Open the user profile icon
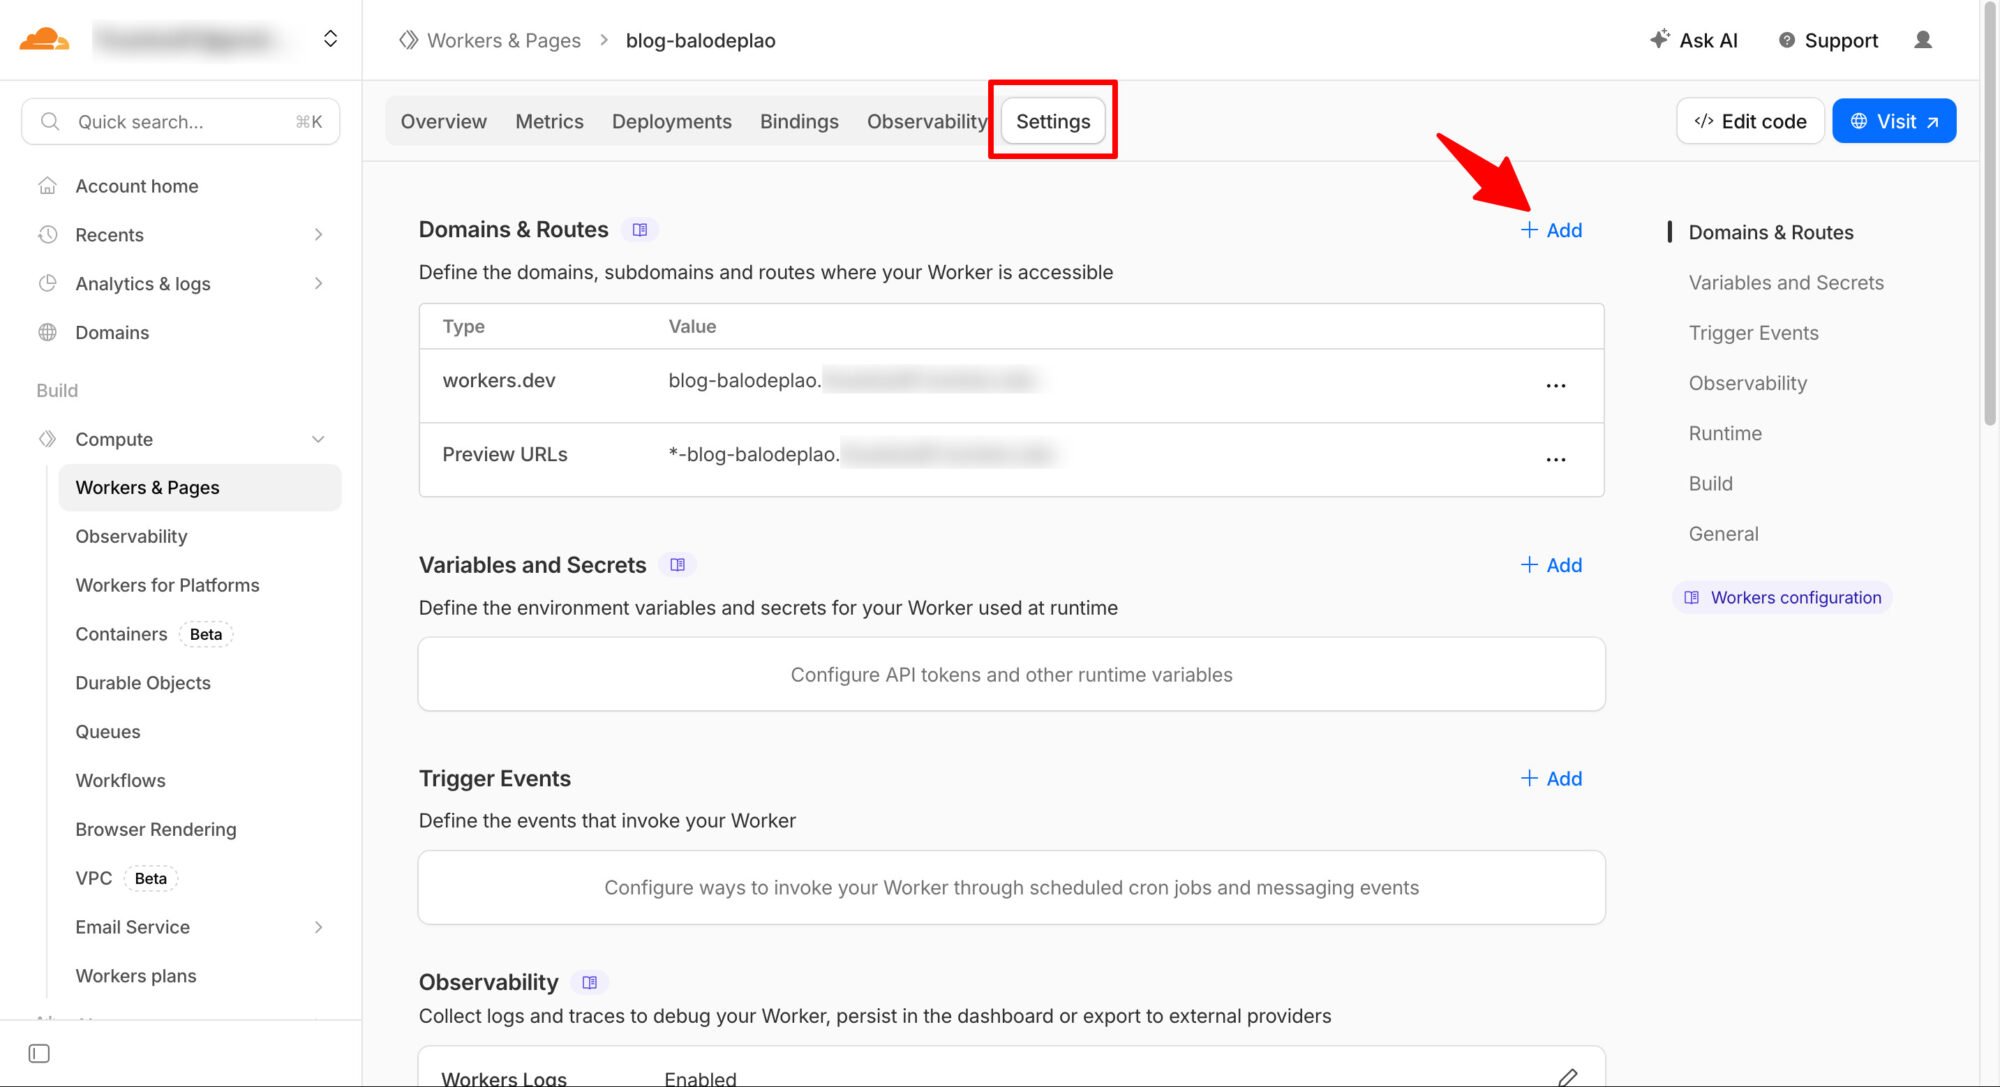Image resolution: width=2000 pixels, height=1087 pixels. tap(1922, 40)
